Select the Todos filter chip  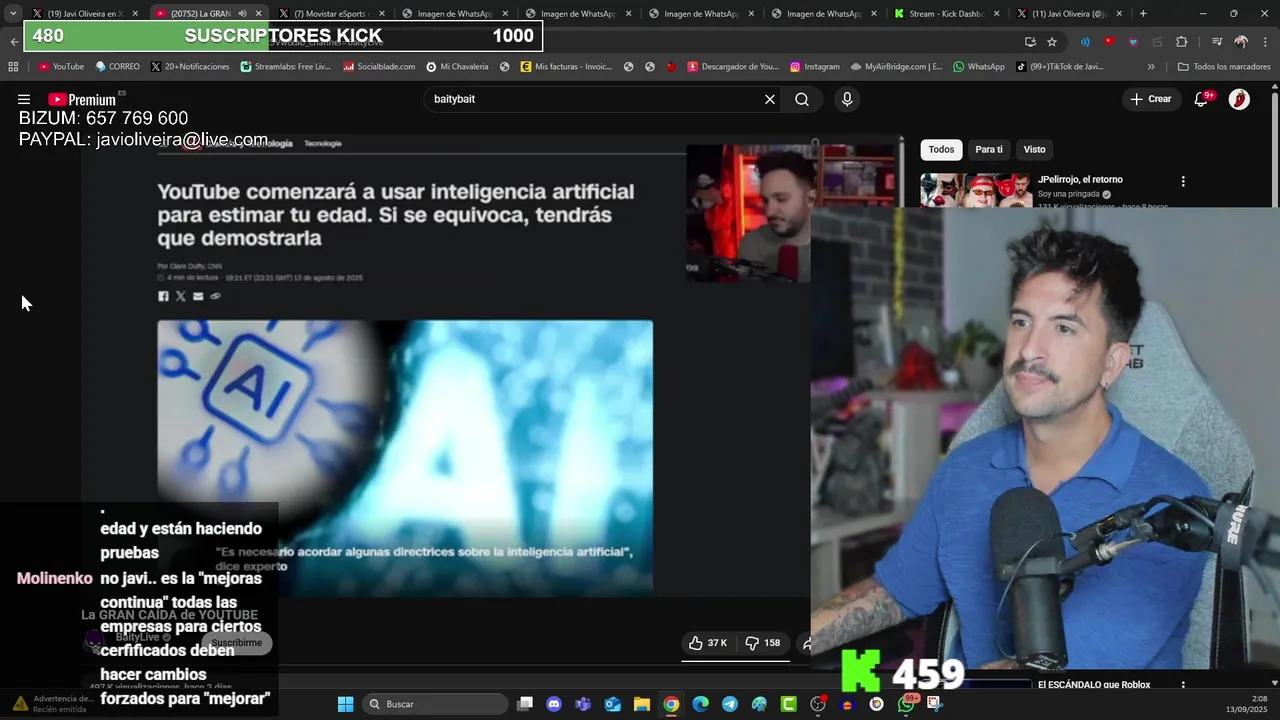941,149
